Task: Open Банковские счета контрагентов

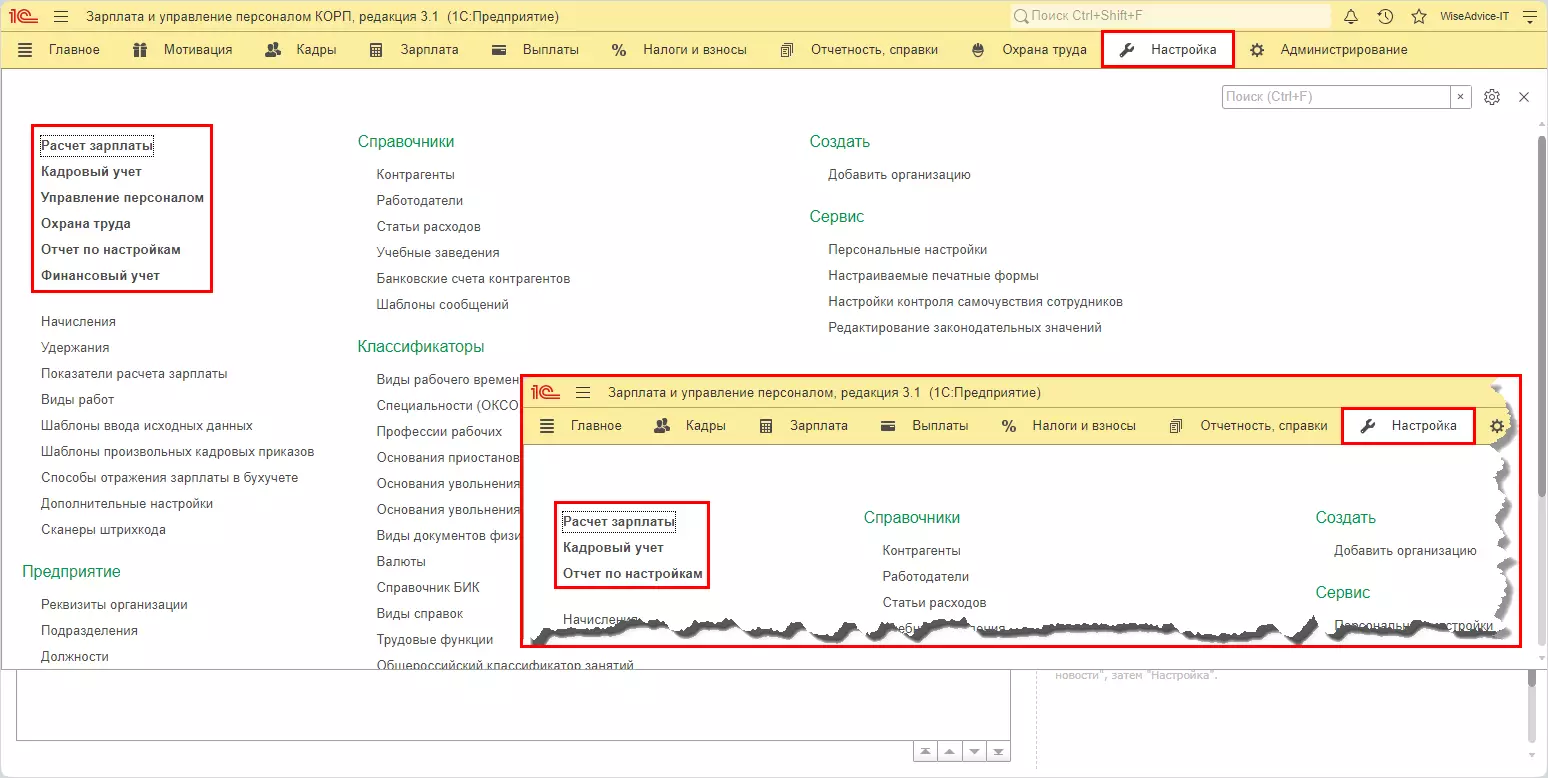Action: coord(473,279)
